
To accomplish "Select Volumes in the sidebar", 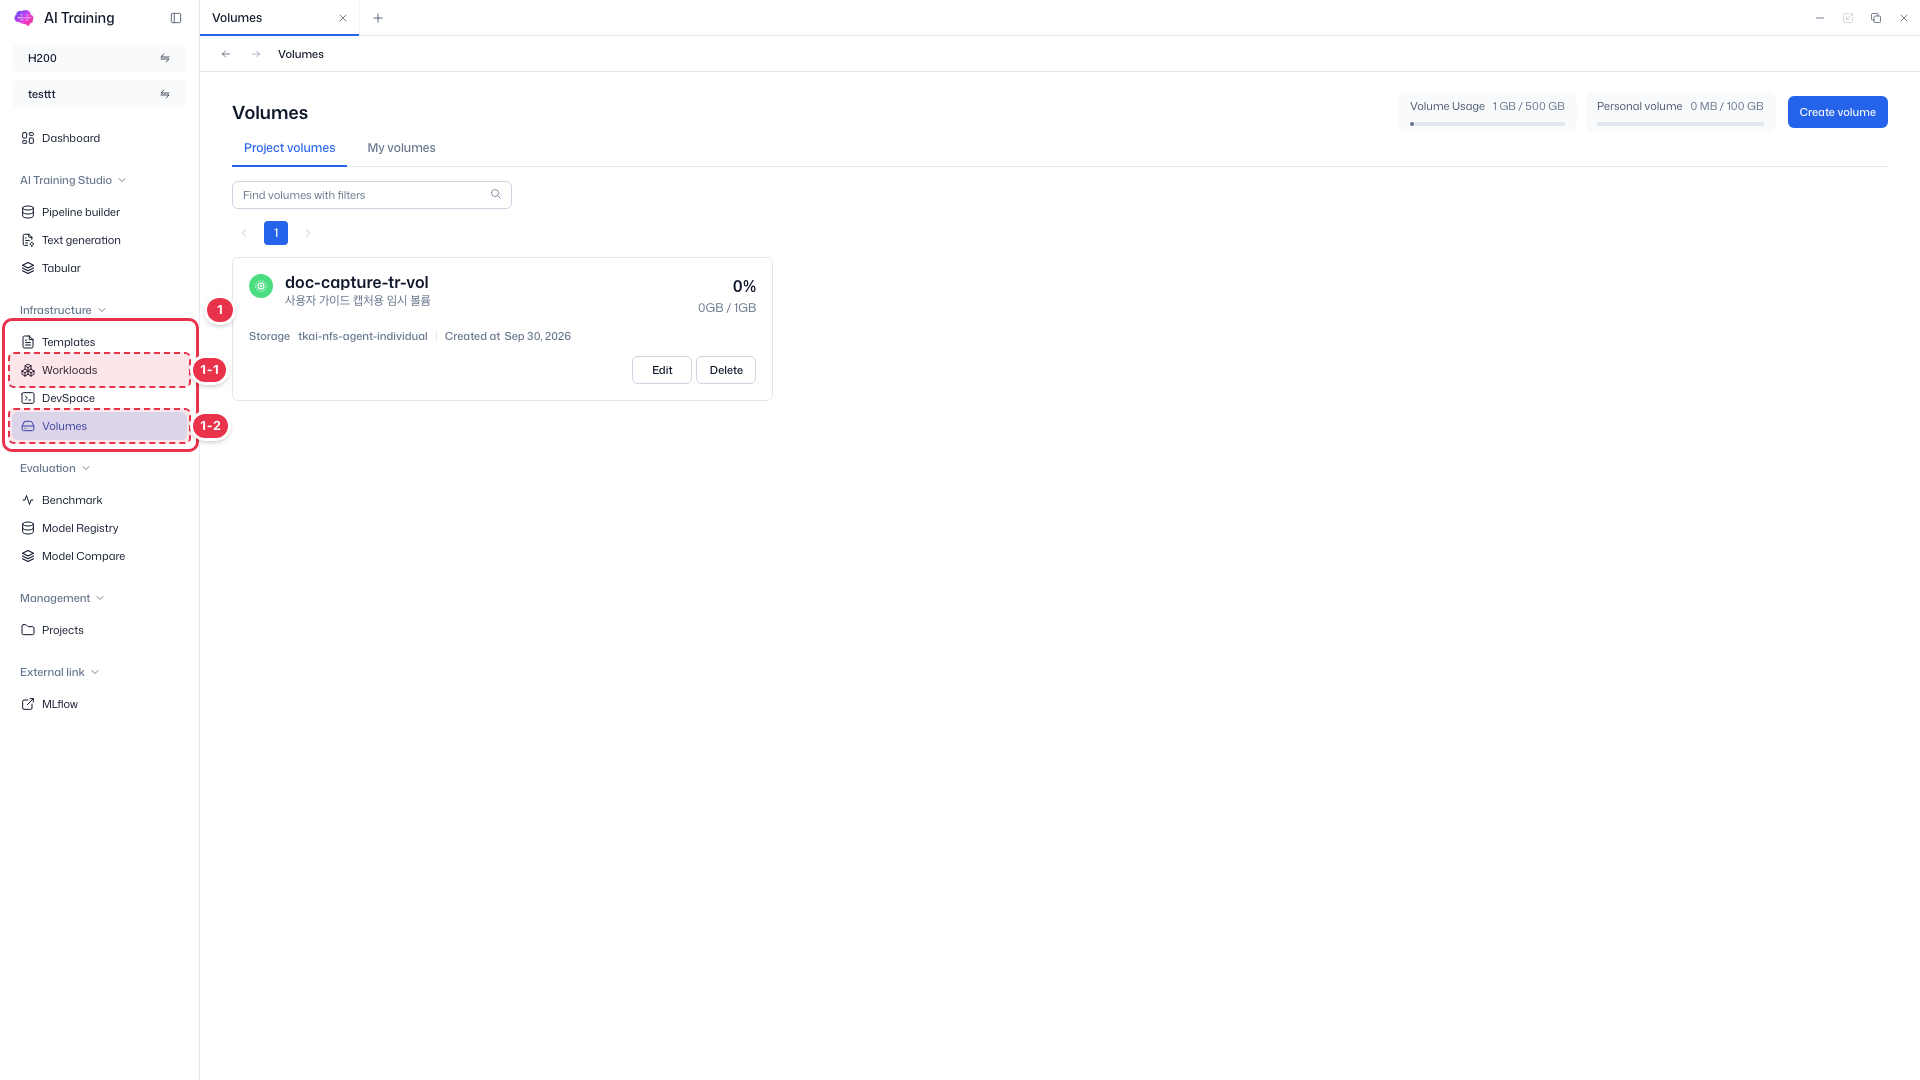I will (100, 426).
